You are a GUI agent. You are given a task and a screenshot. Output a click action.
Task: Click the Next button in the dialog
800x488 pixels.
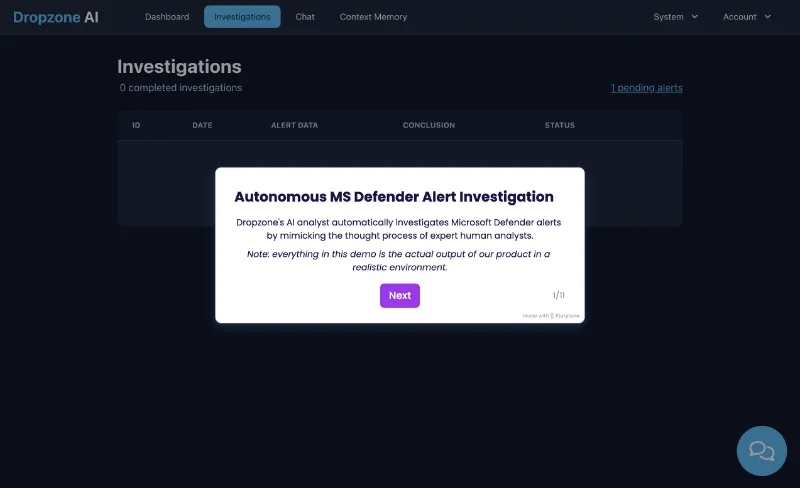(x=399, y=296)
